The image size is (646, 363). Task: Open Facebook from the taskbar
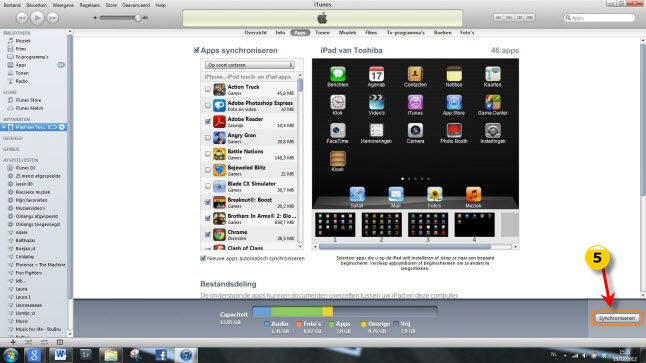point(161,355)
